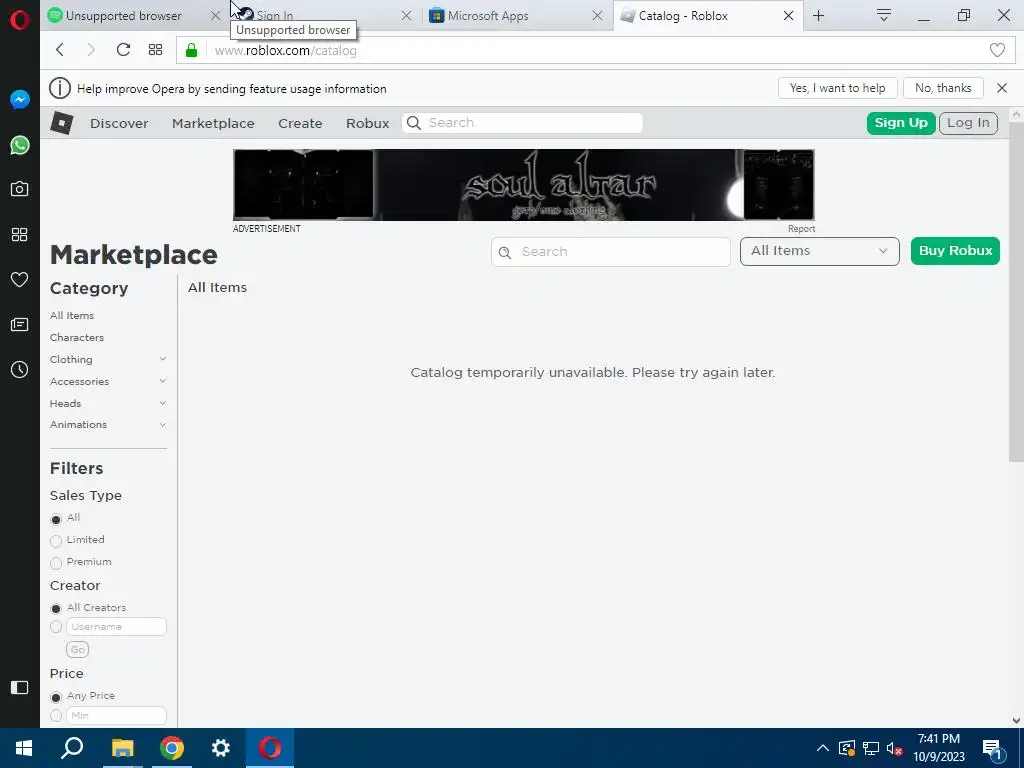Select the Limited sales type radio

point(56,541)
